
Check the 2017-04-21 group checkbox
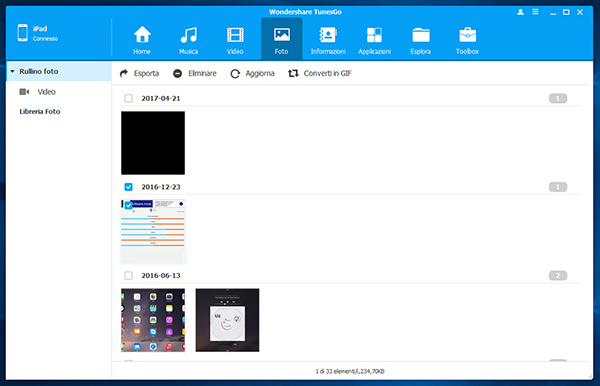pos(129,98)
